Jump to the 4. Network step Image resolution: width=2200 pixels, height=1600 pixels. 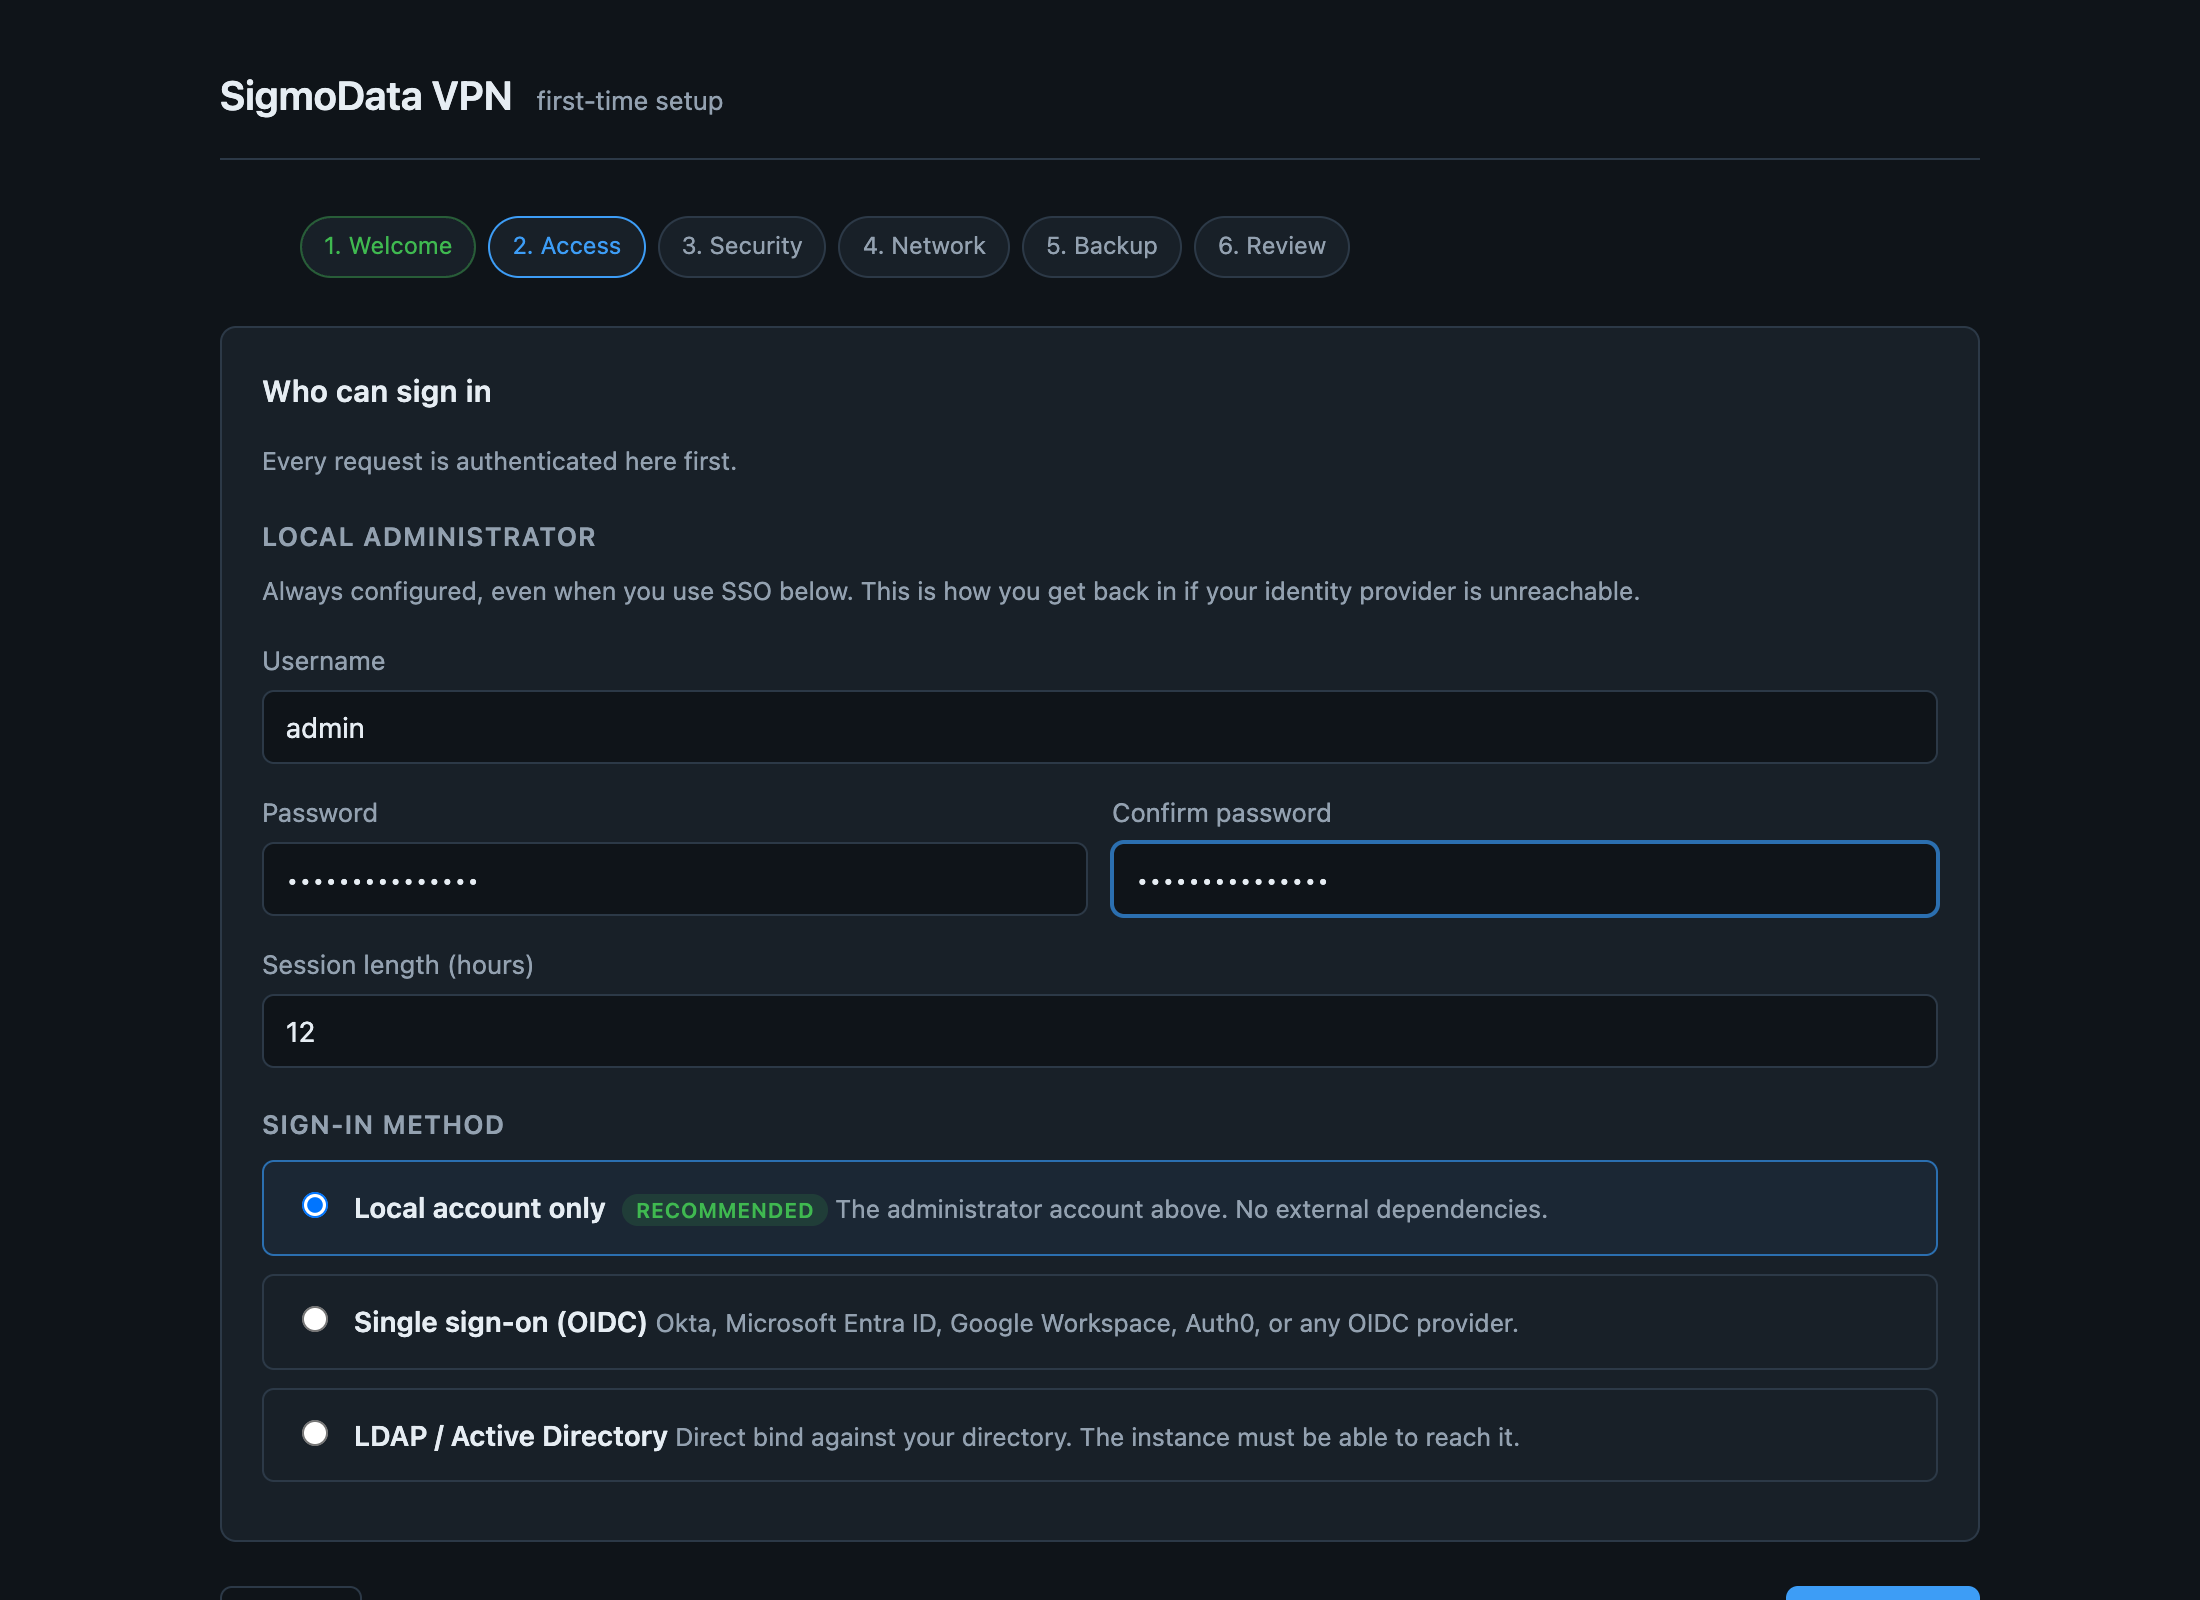point(923,246)
